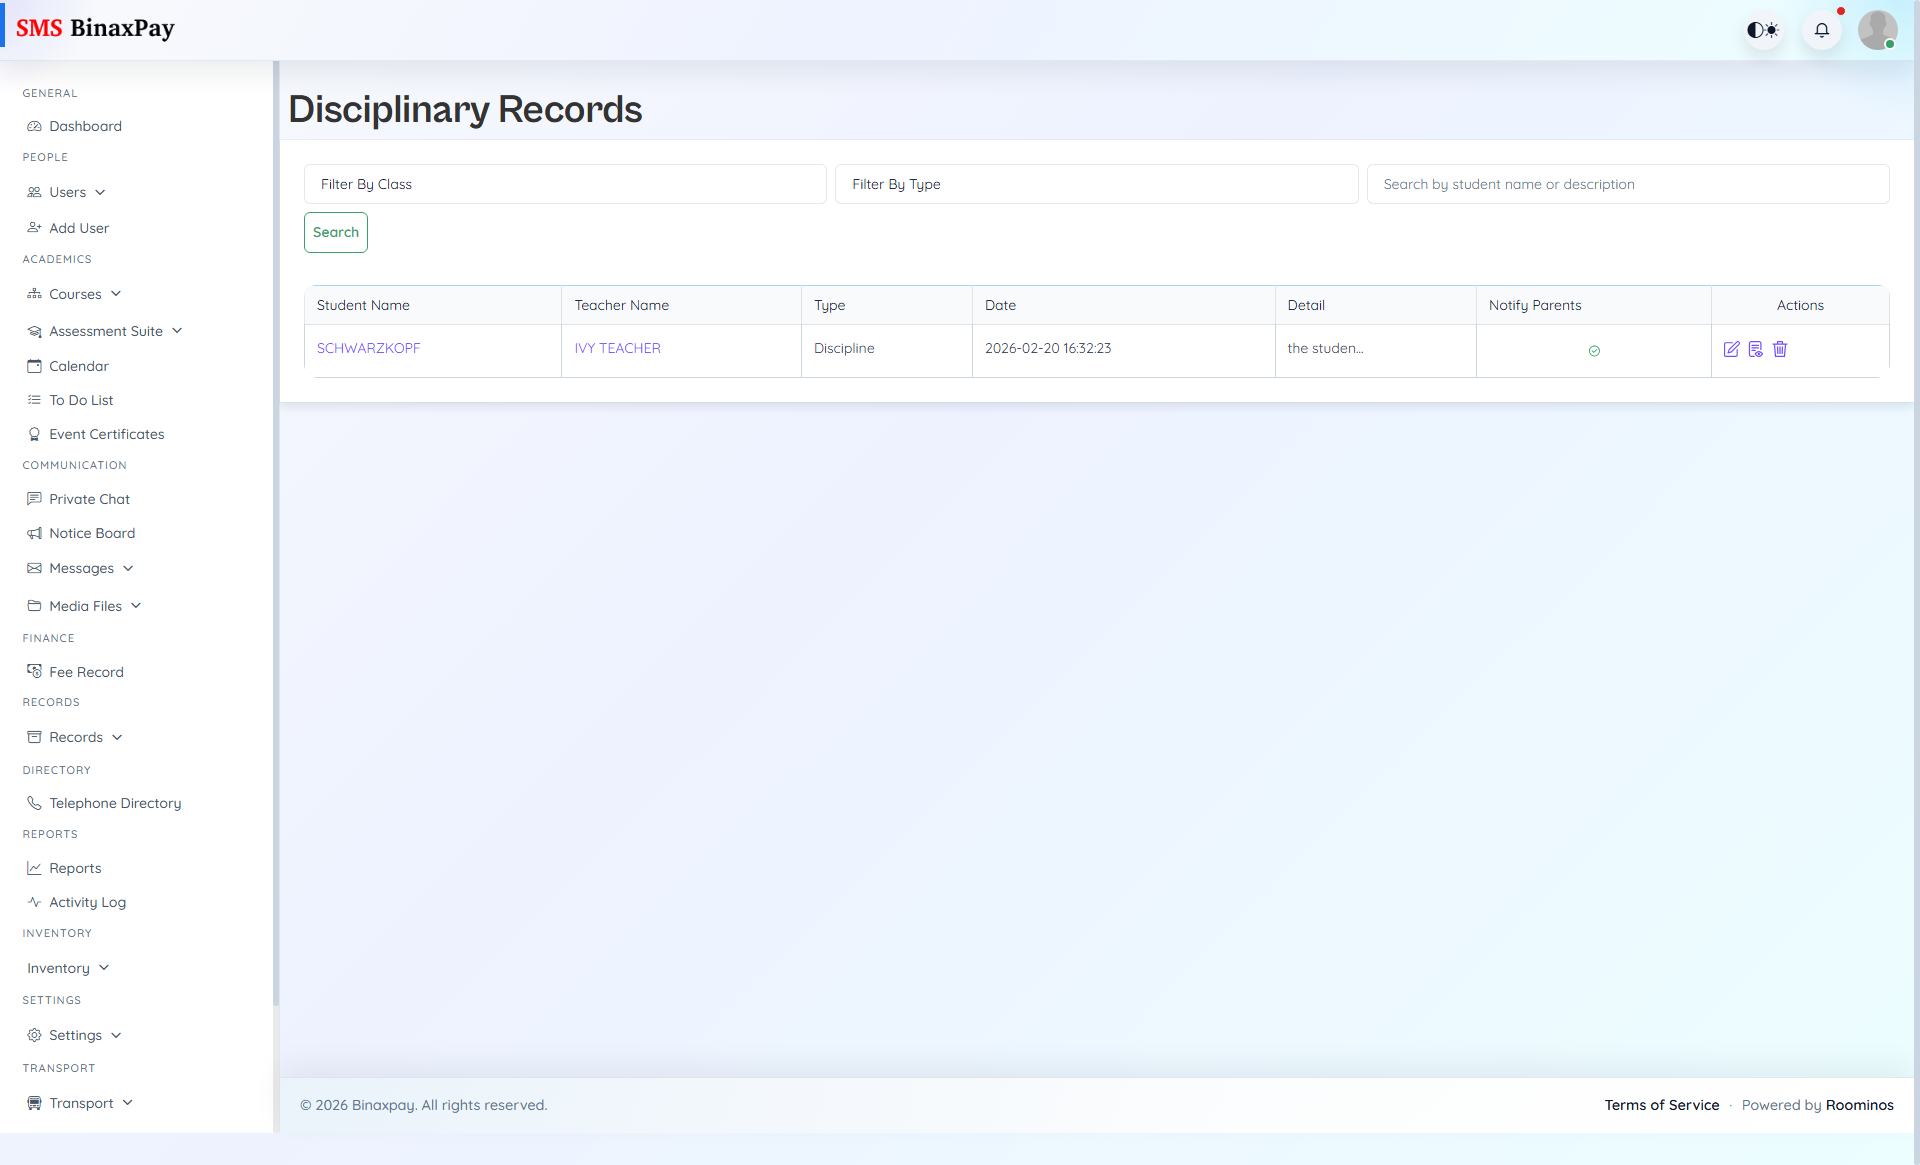
Task: View details of the disciplinary record
Action: pos(1756,349)
